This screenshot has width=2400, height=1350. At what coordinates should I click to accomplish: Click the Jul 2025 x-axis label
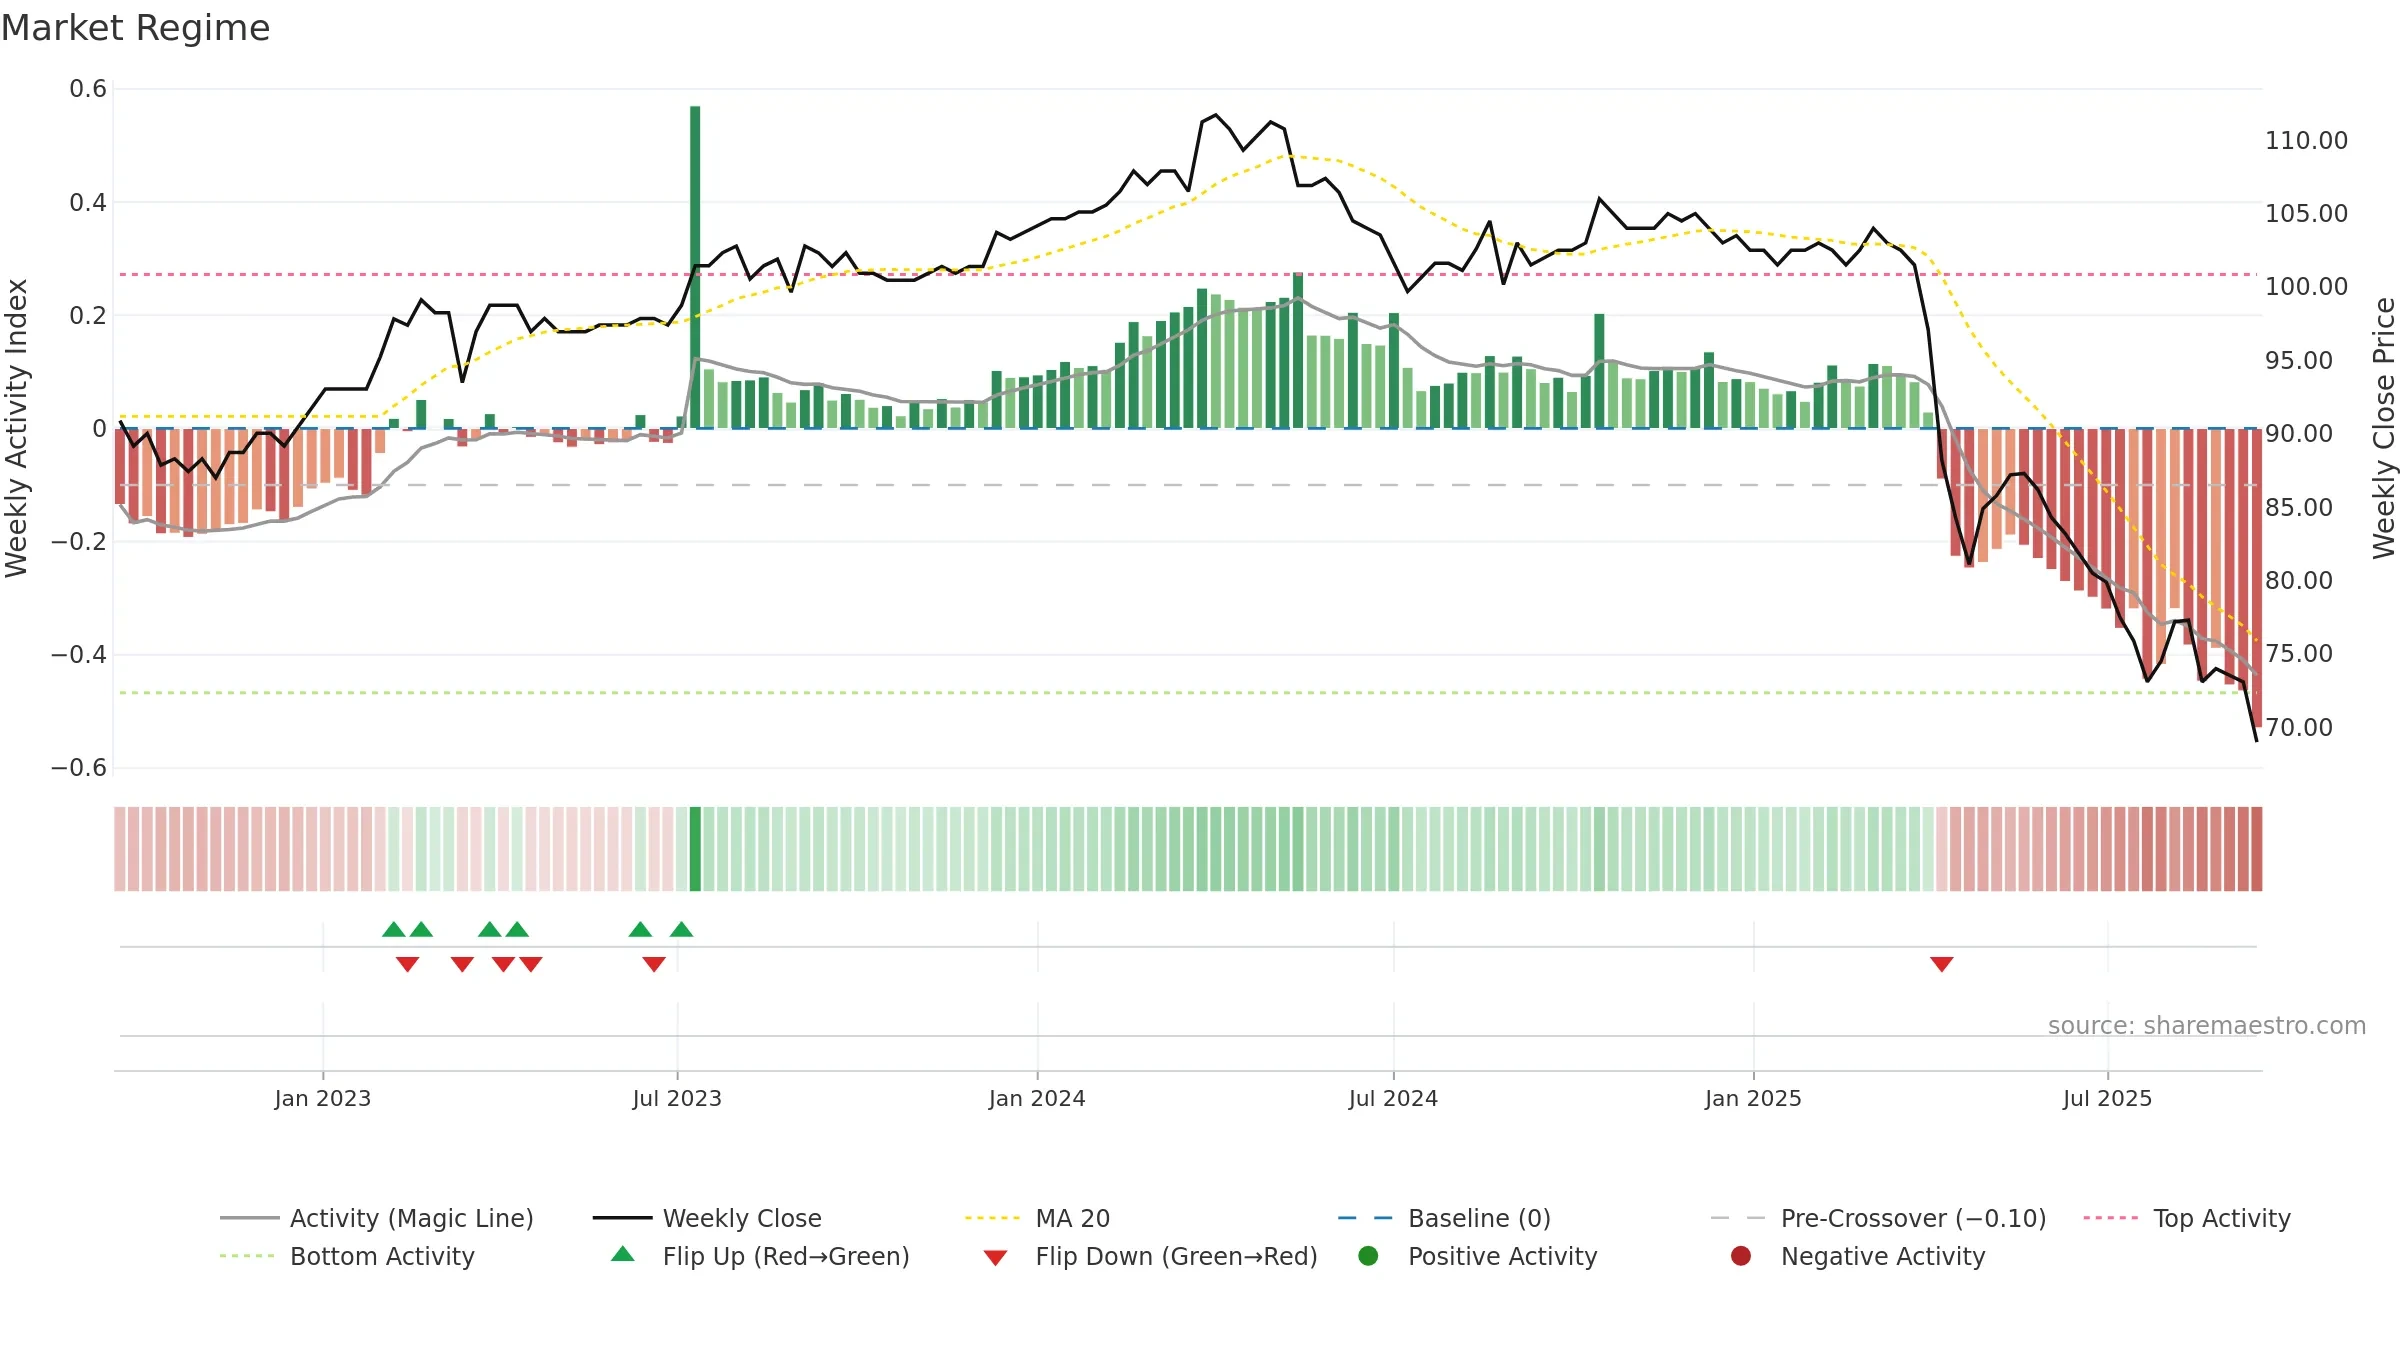[2107, 1098]
